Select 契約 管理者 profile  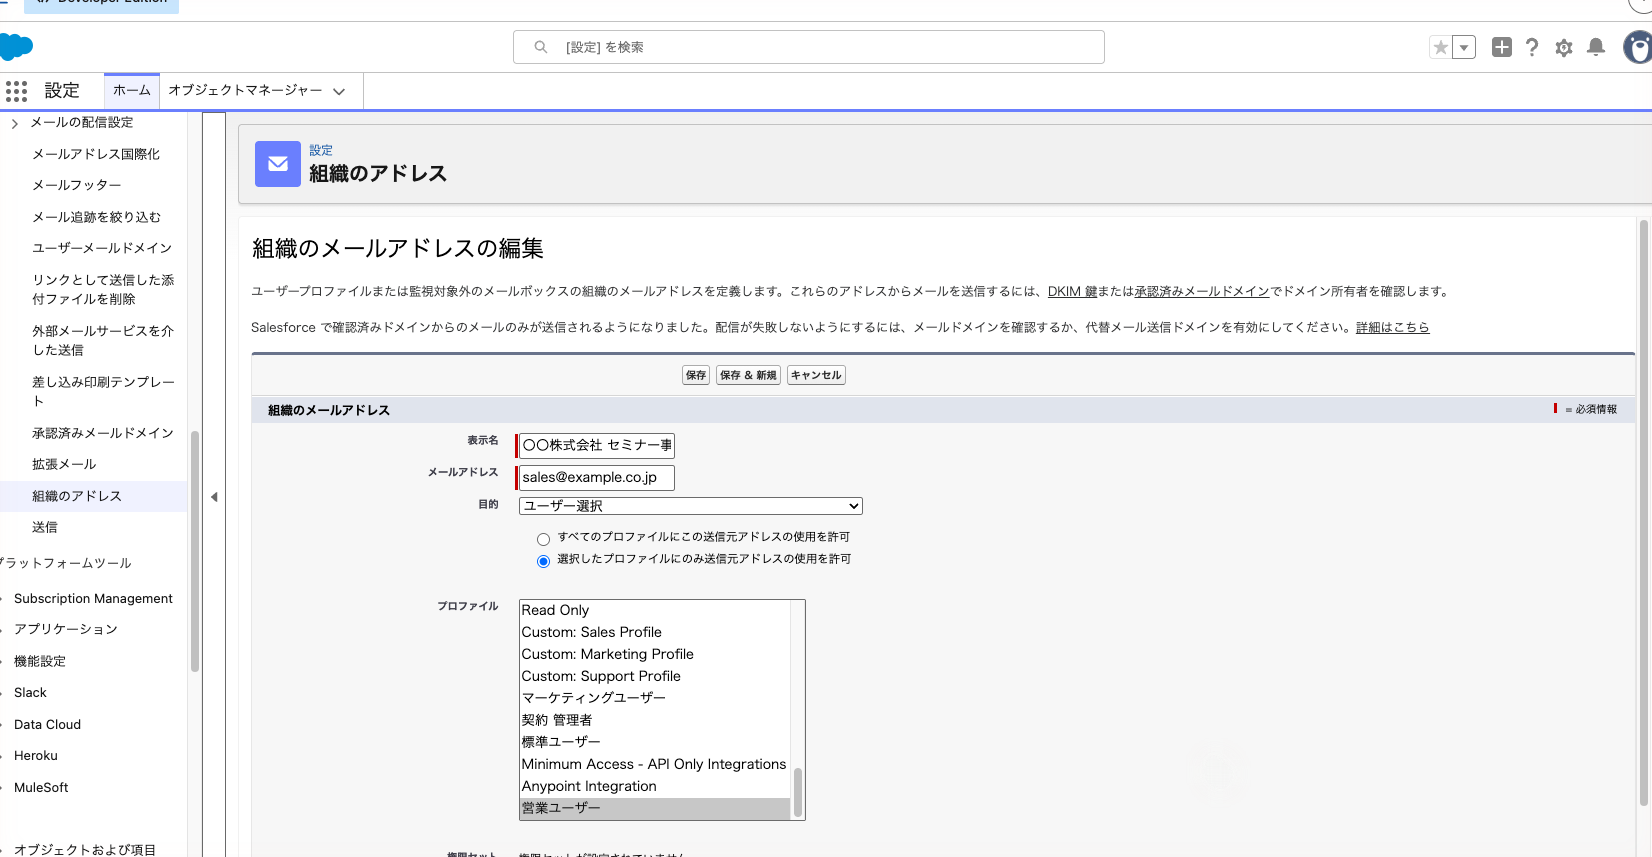656,720
